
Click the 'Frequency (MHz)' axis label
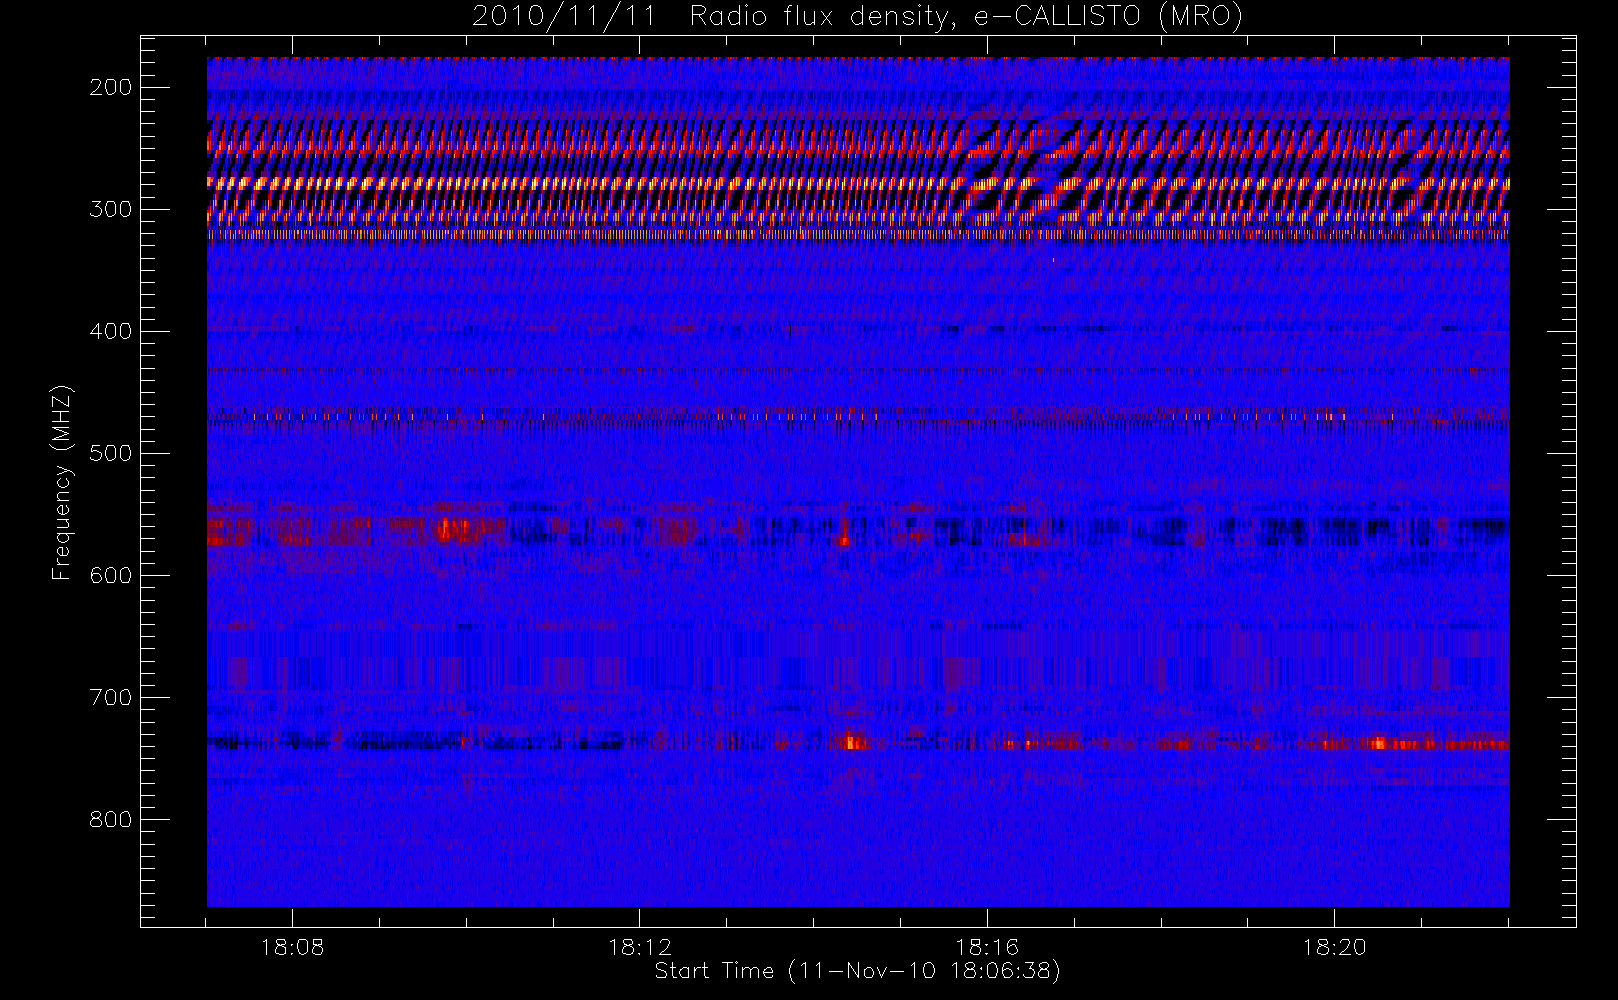[62, 482]
